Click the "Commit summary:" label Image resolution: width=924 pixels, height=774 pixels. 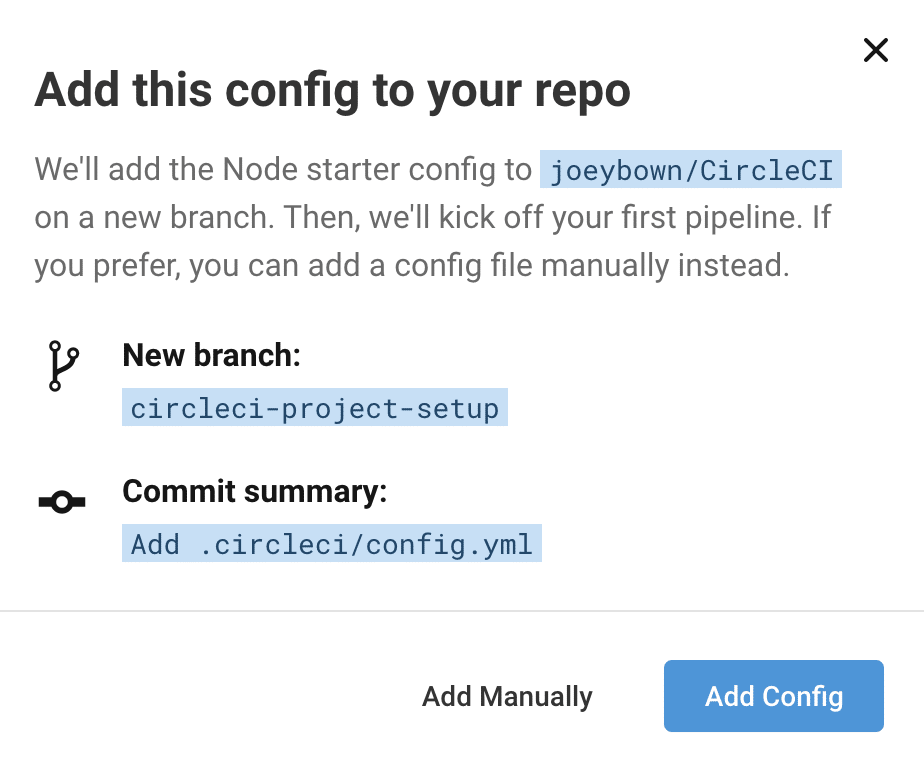254,491
